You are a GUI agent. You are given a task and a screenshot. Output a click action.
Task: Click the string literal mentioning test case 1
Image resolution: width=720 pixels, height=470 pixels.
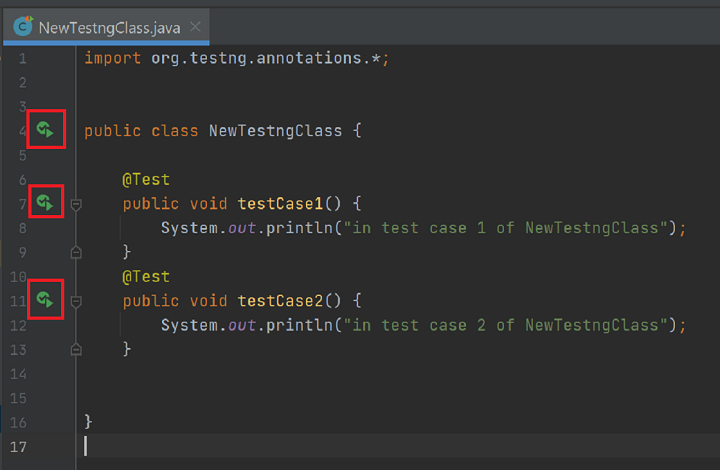508,228
